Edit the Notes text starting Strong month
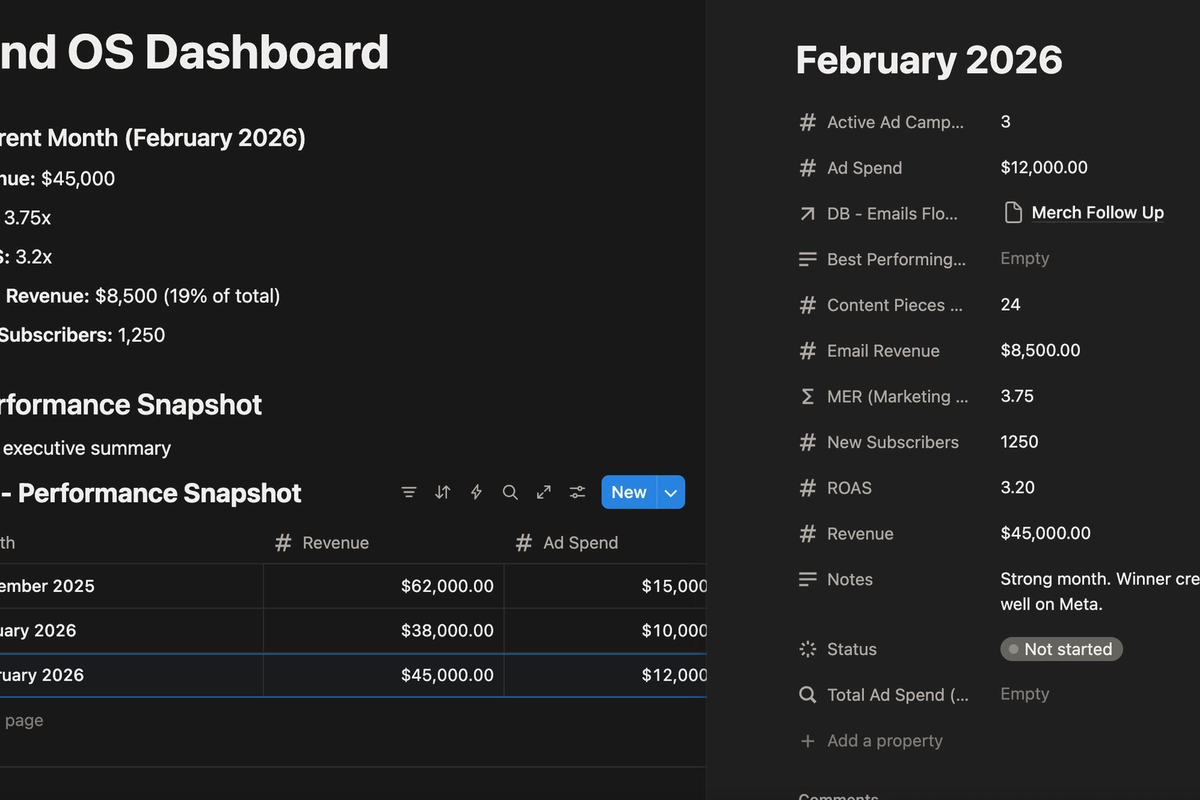 (x=1100, y=592)
